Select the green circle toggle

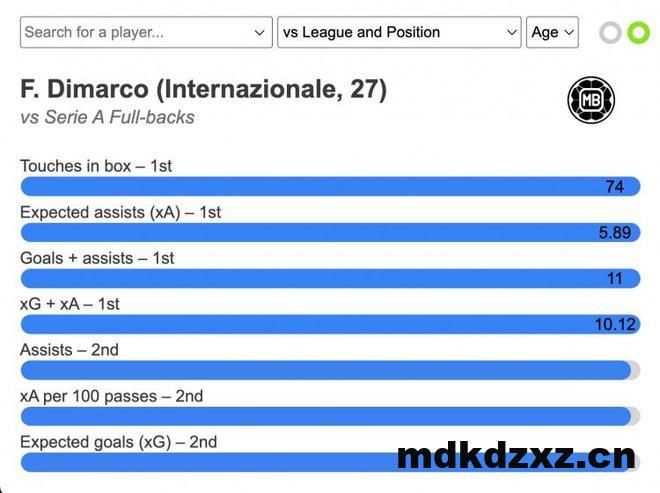(638, 32)
